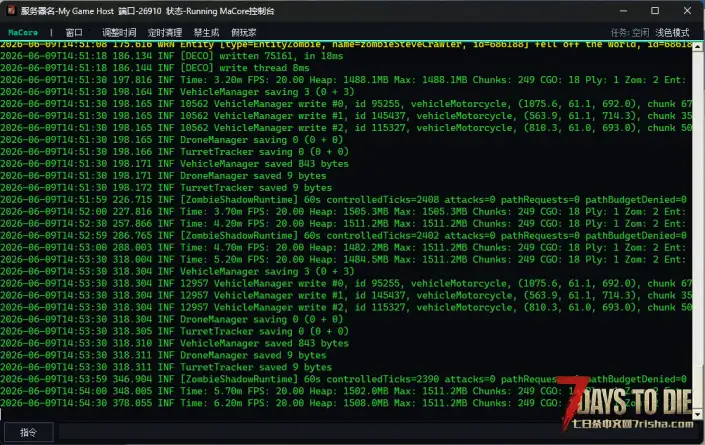Open the 调整时间 menu item
This screenshot has width=705, height=445.
coord(119,32)
